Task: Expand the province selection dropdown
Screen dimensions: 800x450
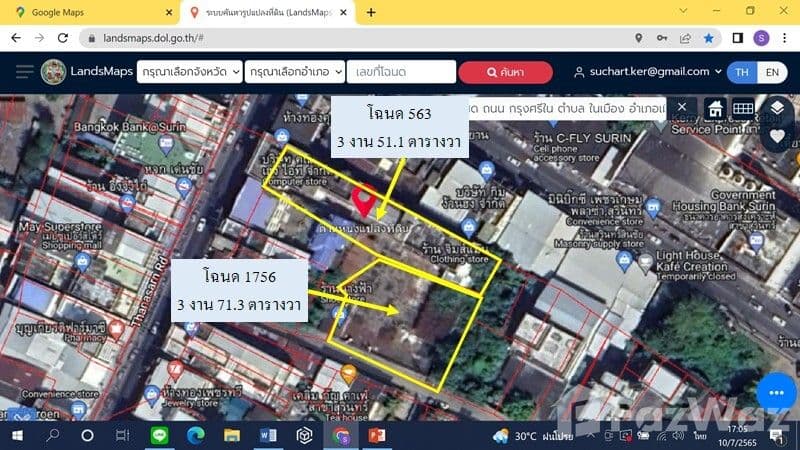Action: click(189, 72)
